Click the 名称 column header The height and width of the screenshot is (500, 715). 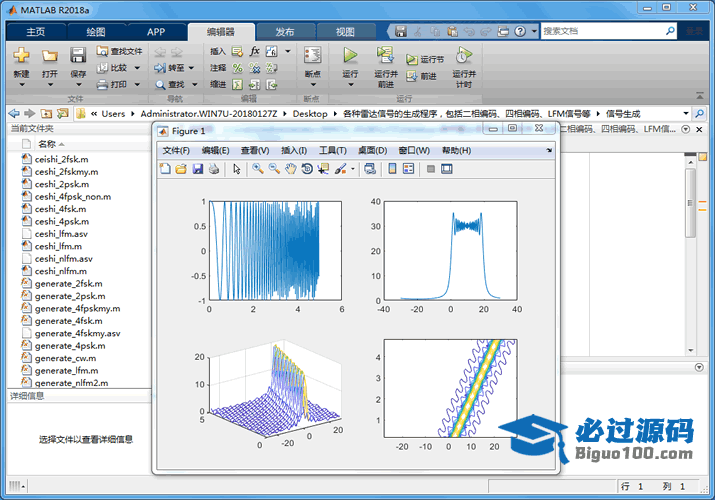(x=47, y=144)
